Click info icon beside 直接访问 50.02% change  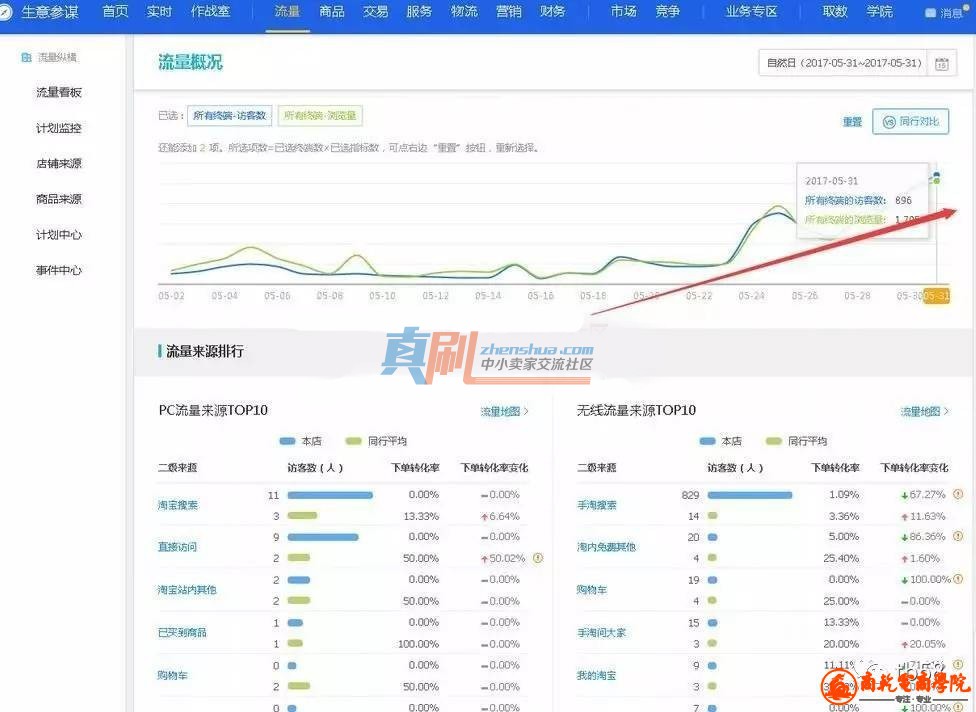[538, 558]
